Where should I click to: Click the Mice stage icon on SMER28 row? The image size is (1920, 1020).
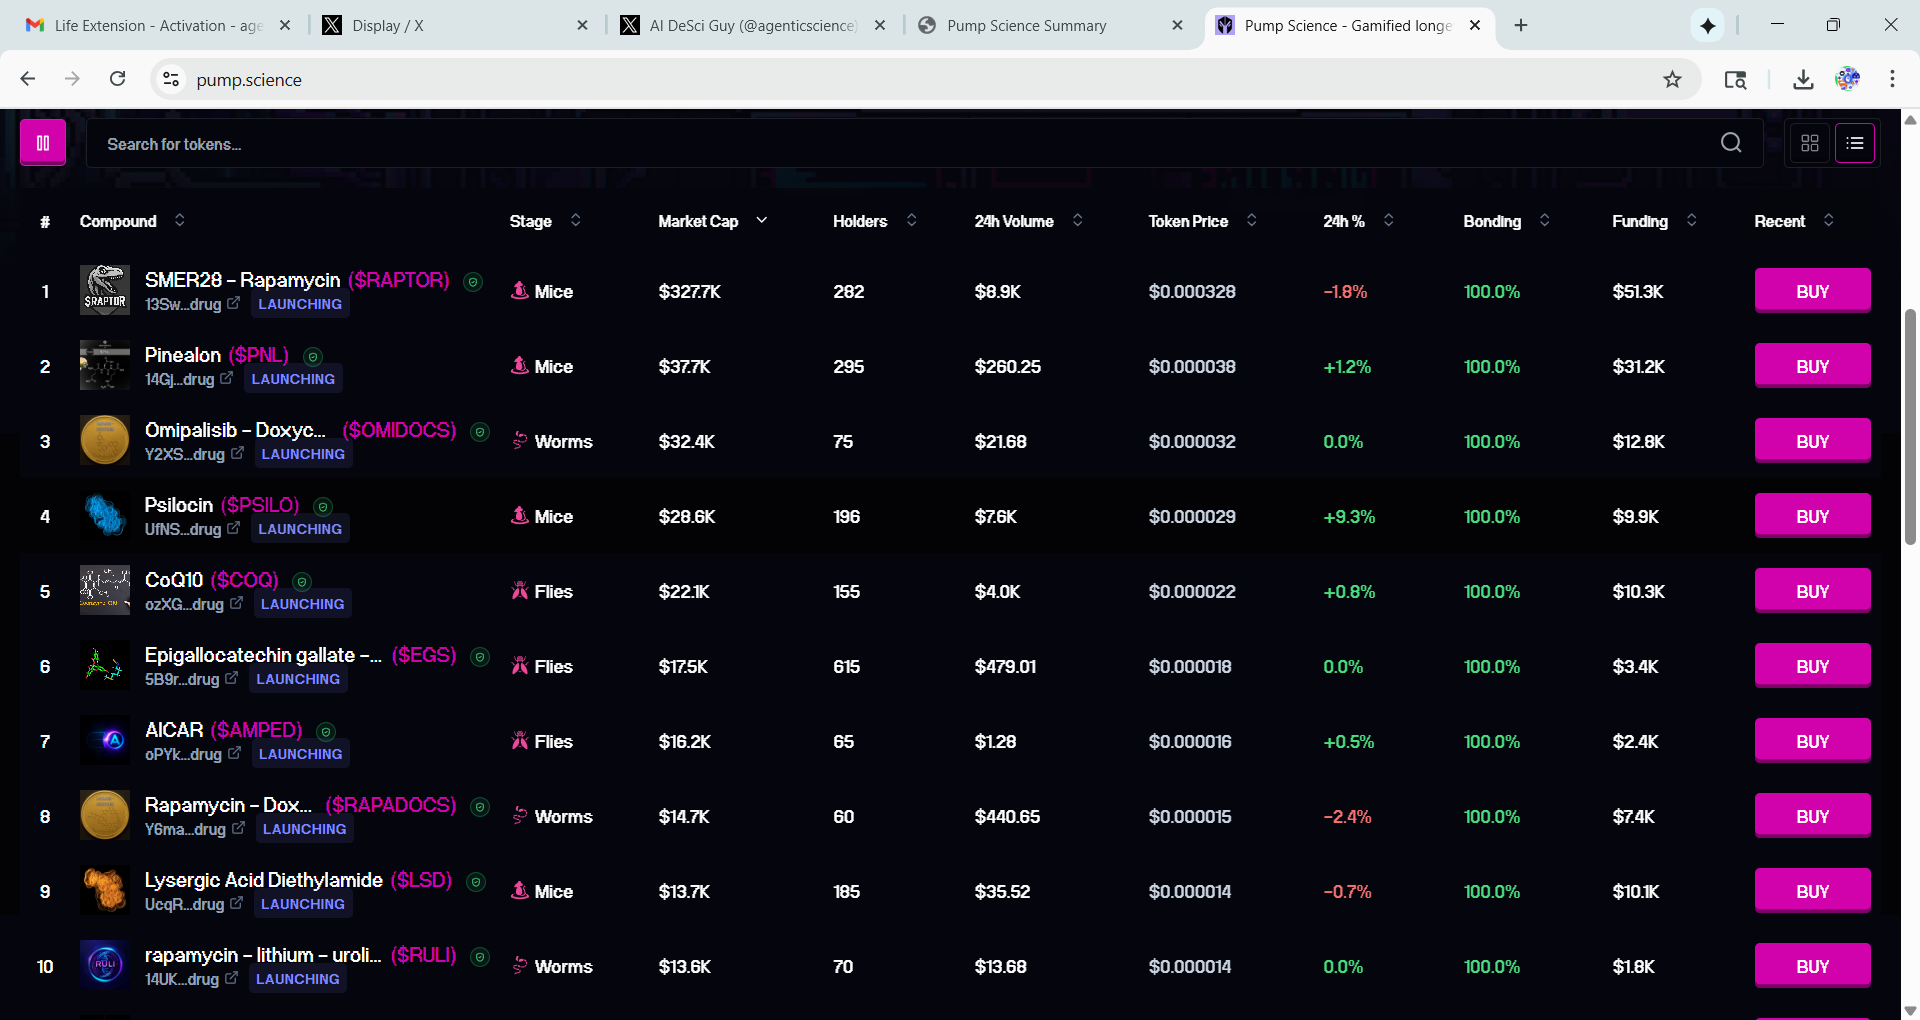519,291
